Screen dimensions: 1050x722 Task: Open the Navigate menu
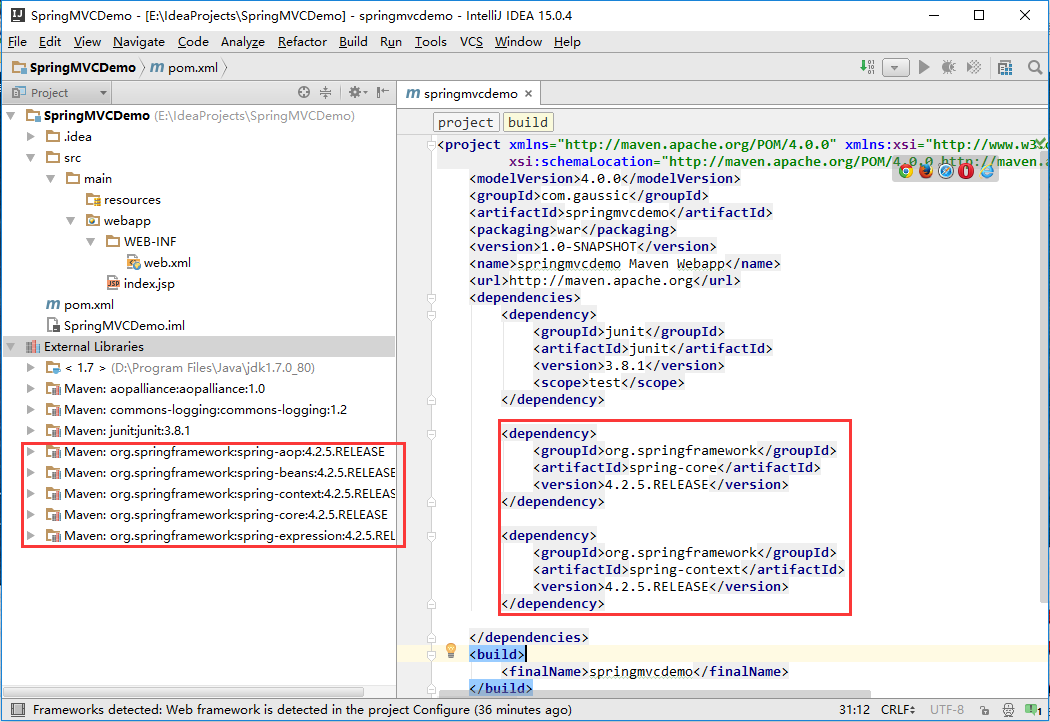coord(139,42)
